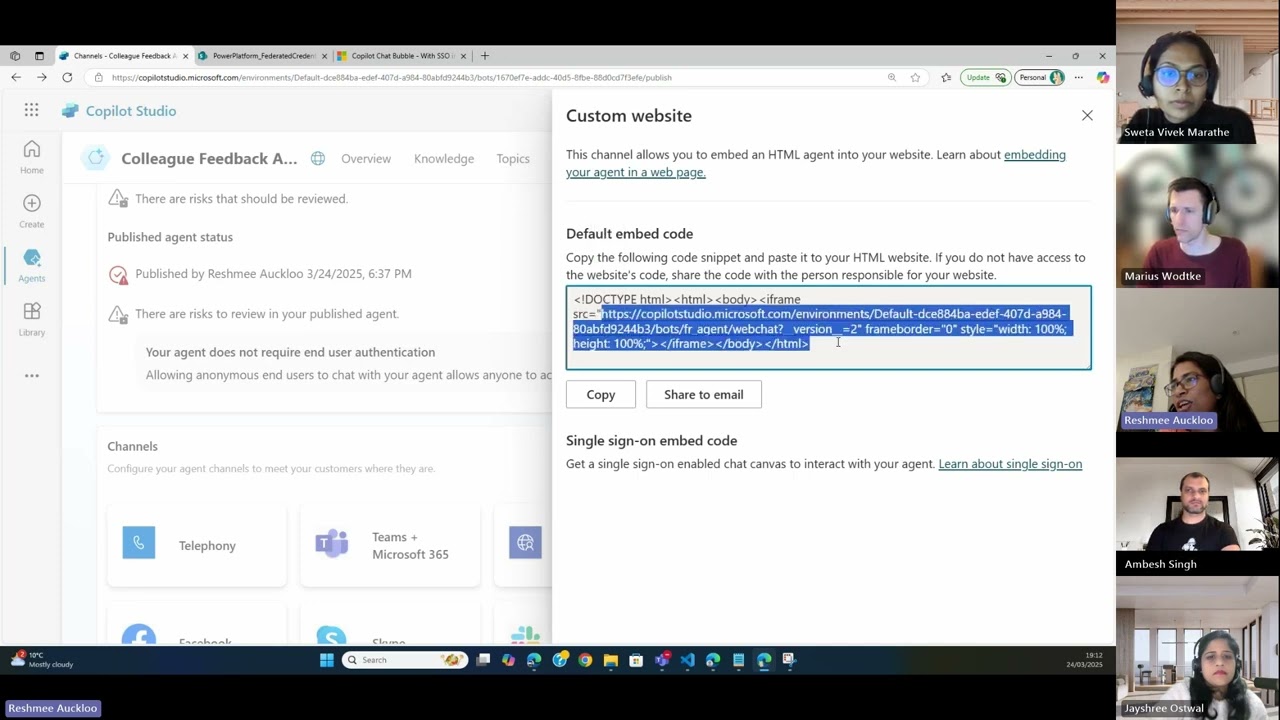Open the Overview tab
Image resolution: width=1280 pixels, height=720 pixels.
(366, 158)
